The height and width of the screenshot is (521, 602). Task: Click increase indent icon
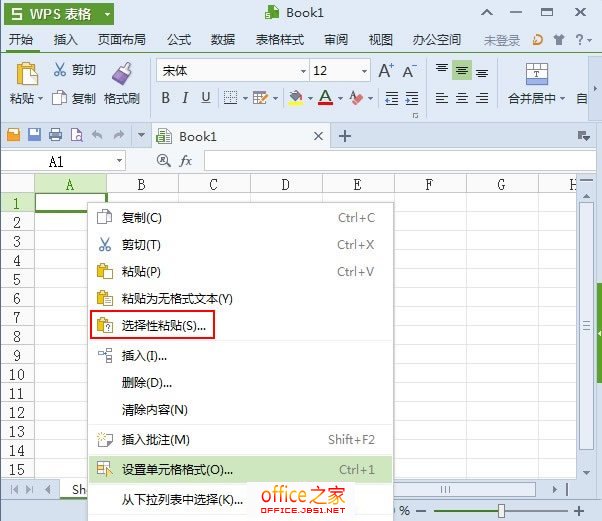coord(412,98)
